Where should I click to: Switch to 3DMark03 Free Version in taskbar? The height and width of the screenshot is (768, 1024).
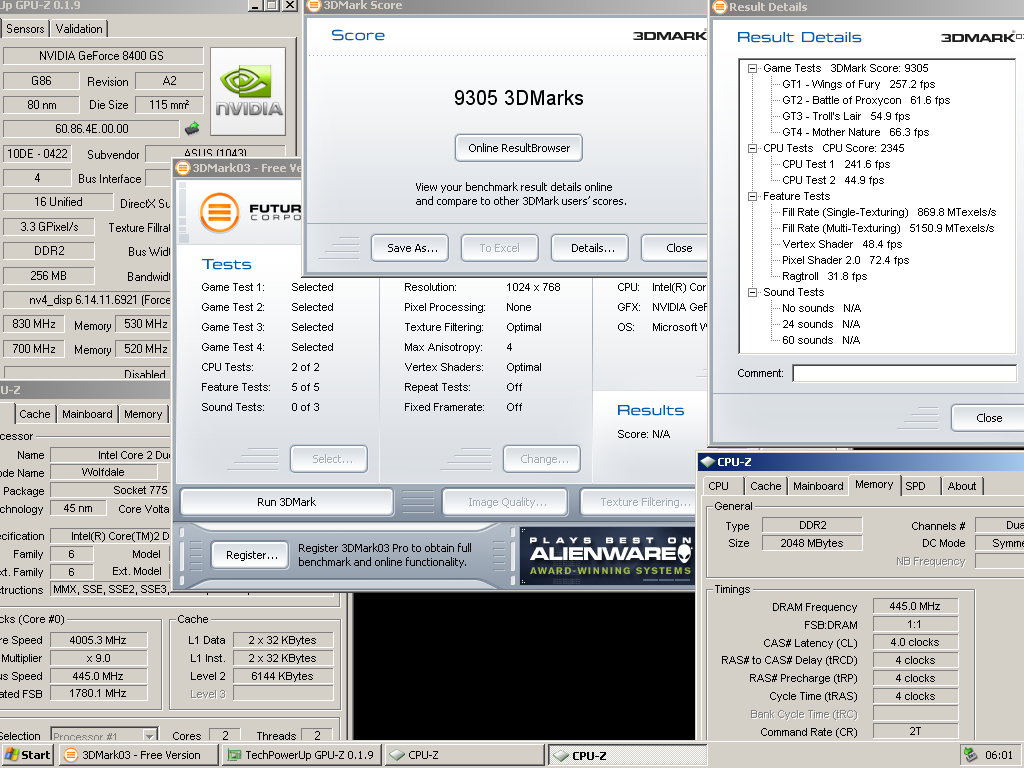139,755
